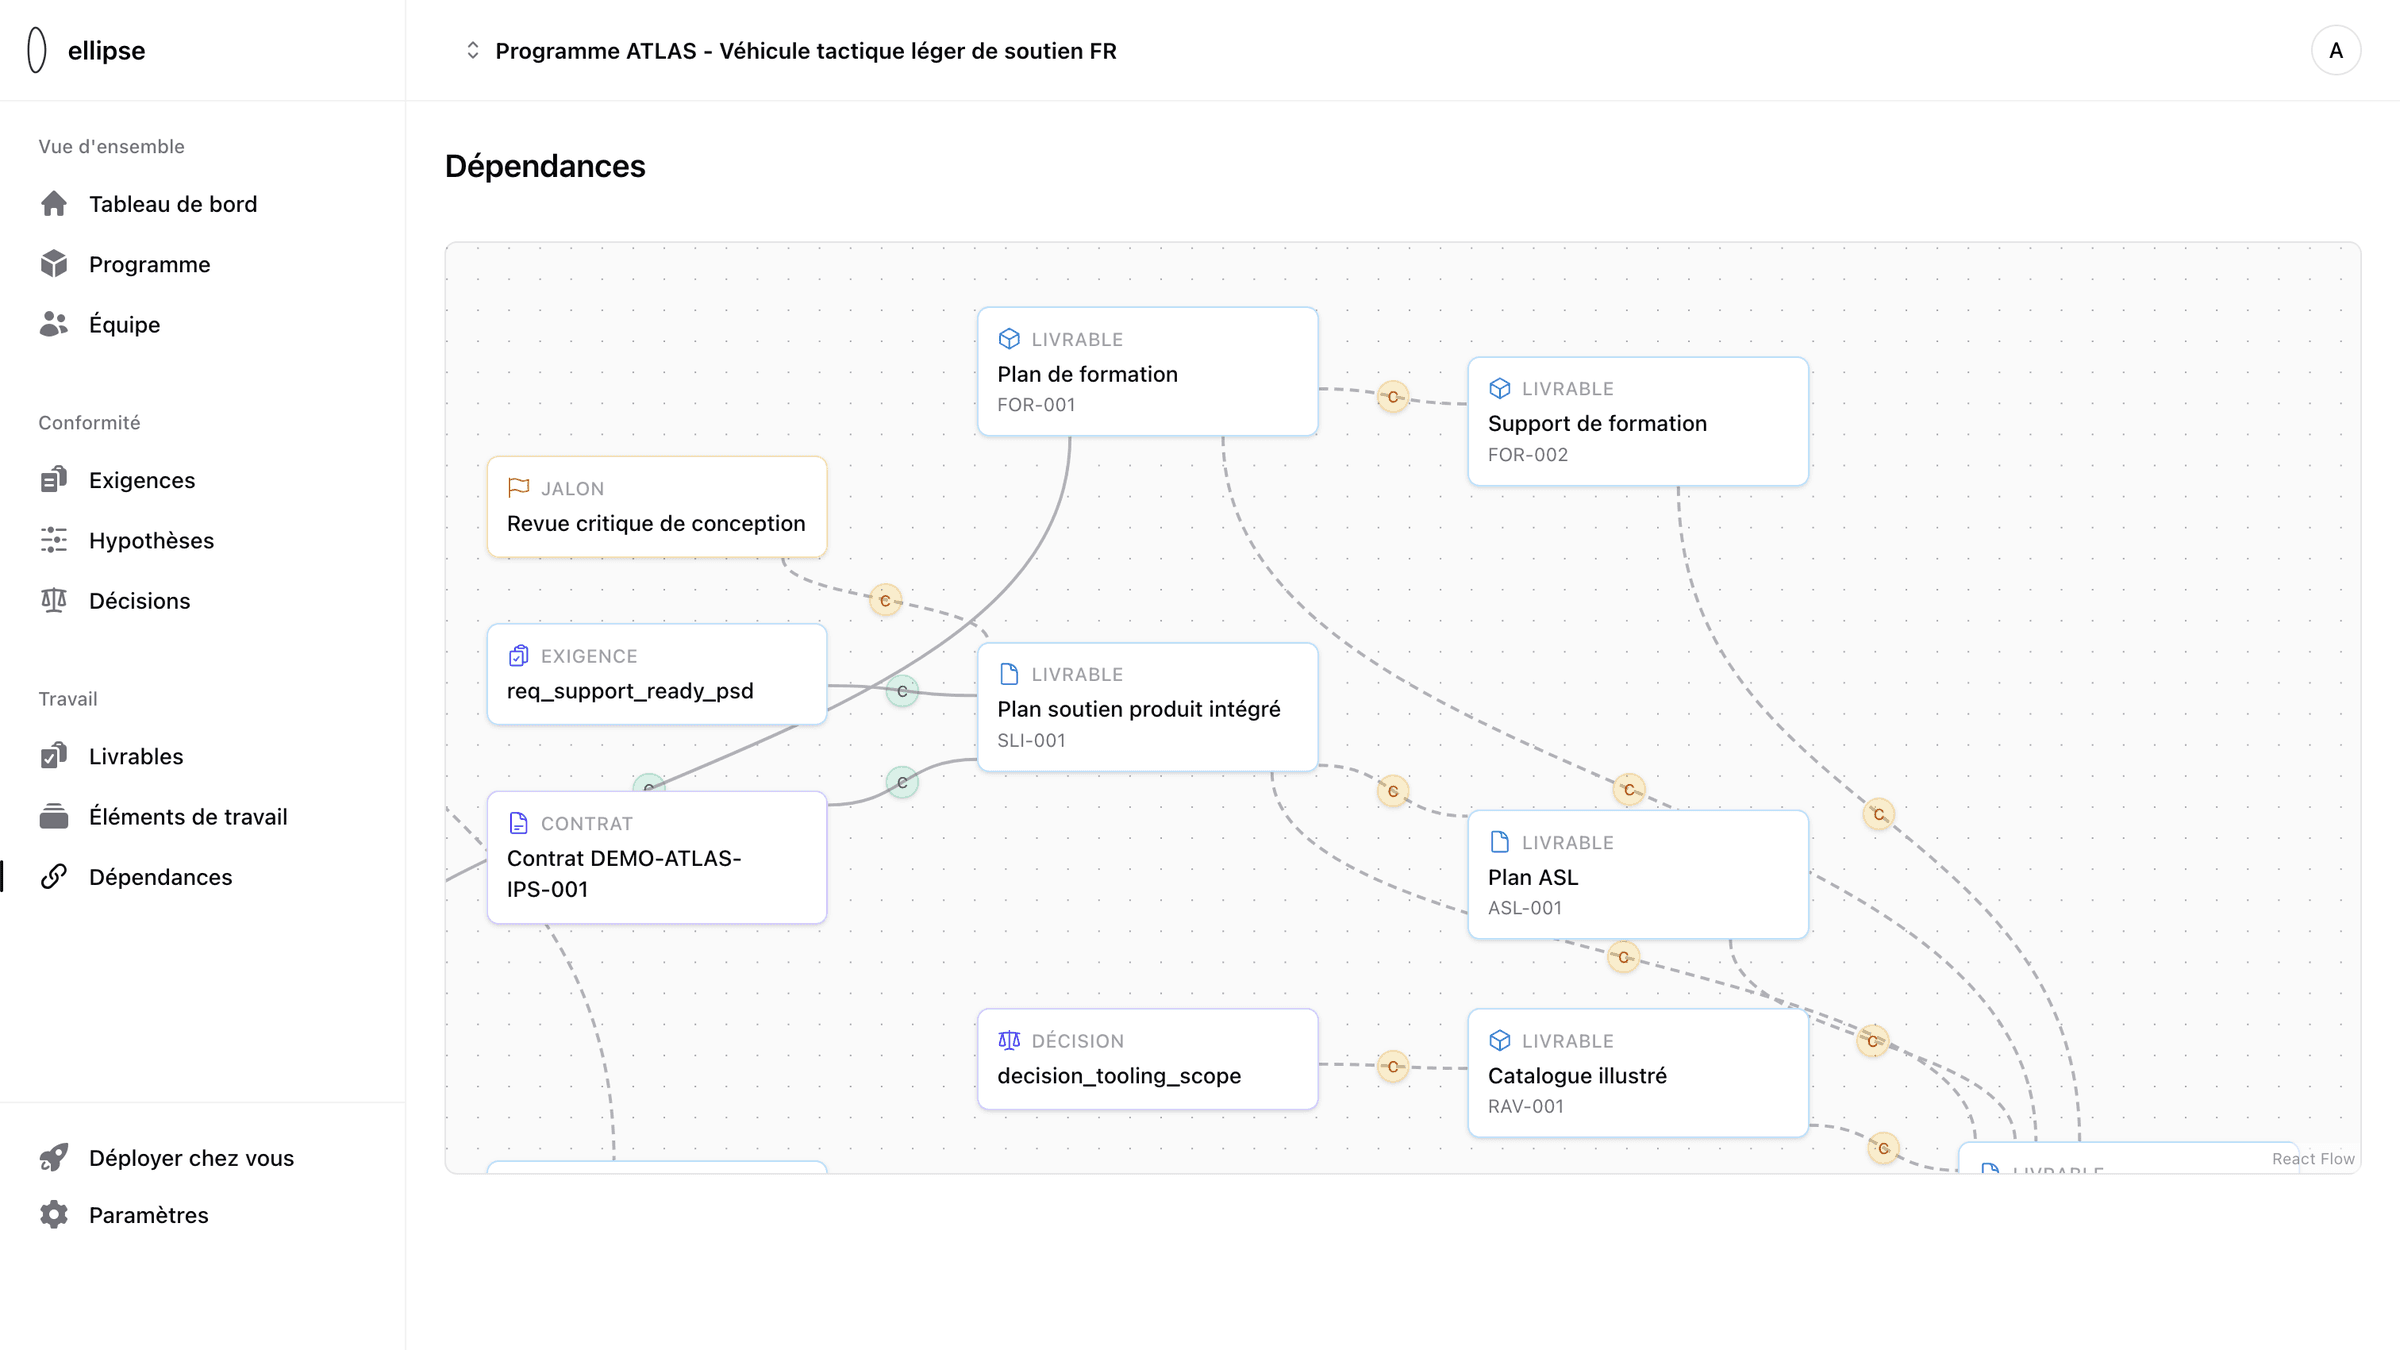
Task: Click the Paramètres gear icon
Action: pos(54,1214)
